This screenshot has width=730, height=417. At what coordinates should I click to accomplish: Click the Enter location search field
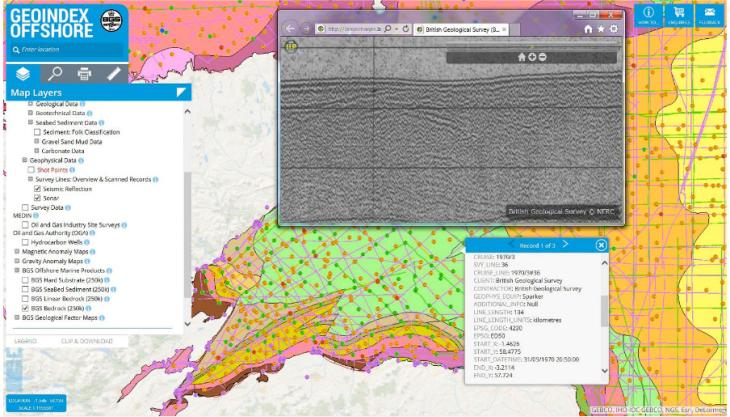point(68,50)
